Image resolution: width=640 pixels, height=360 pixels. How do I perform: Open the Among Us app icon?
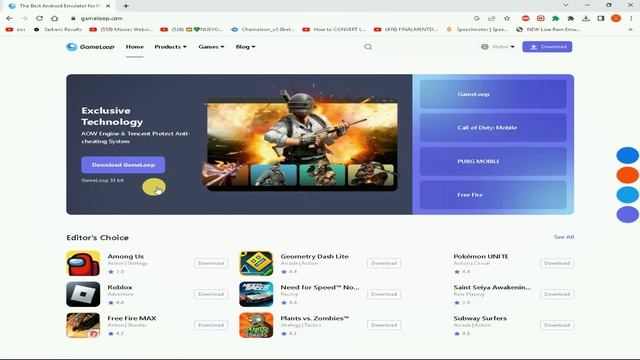[x=83, y=263]
